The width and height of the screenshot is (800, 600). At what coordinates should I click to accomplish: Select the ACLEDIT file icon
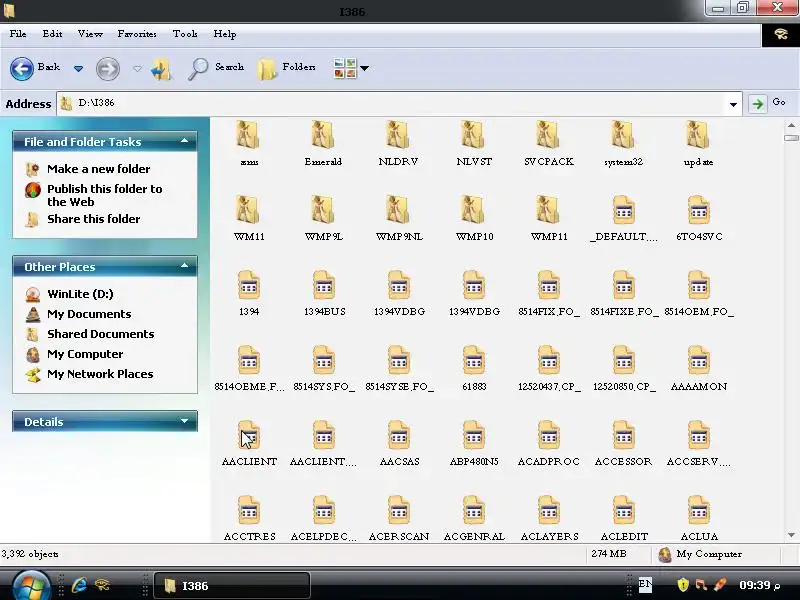pos(623,511)
